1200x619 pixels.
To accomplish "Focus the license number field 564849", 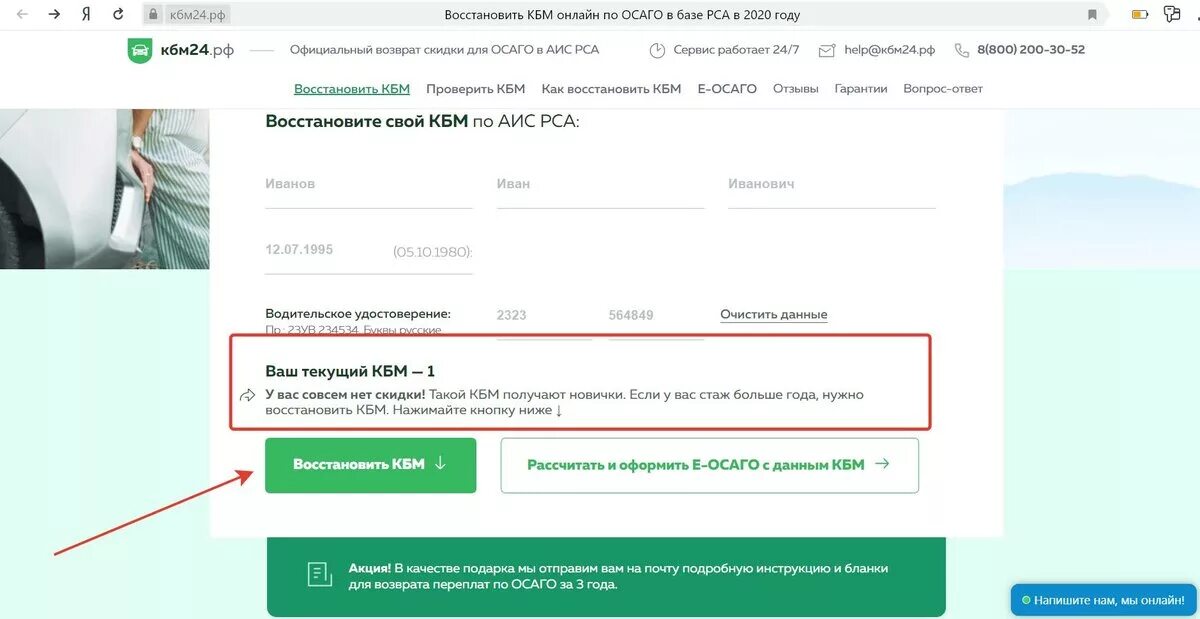I will [x=656, y=316].
